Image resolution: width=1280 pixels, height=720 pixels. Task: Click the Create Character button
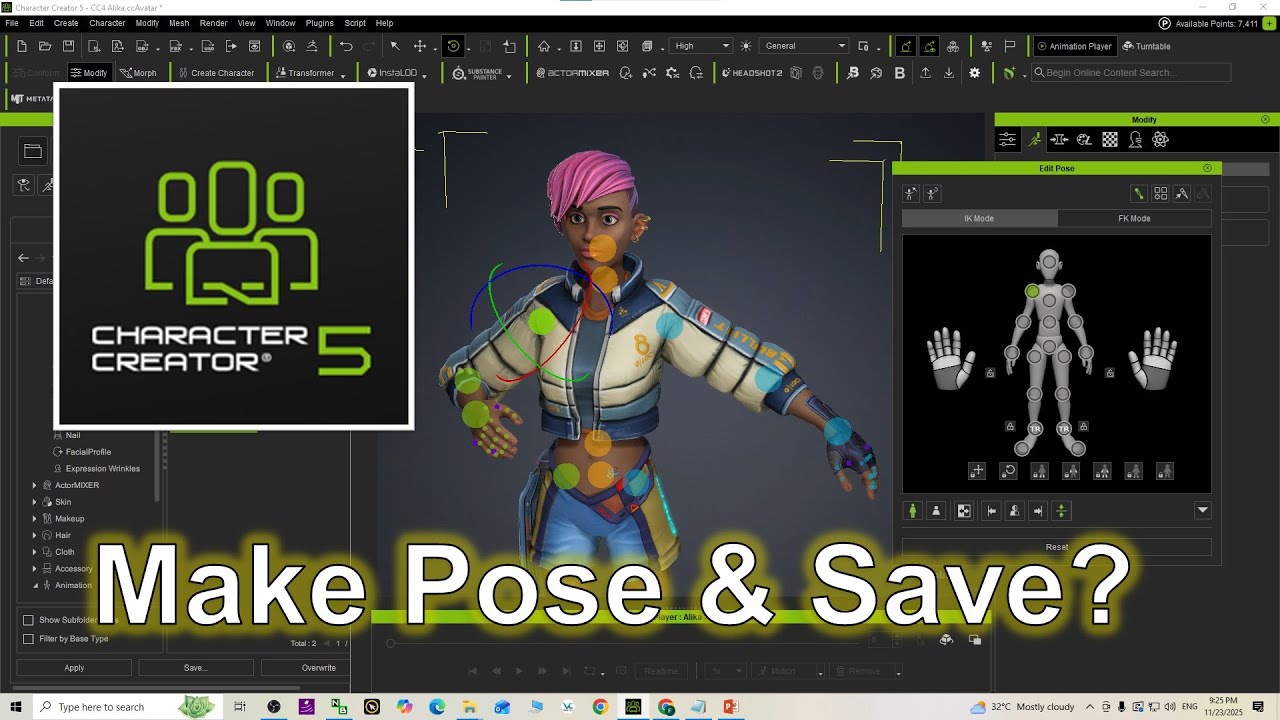coord(216,73)
